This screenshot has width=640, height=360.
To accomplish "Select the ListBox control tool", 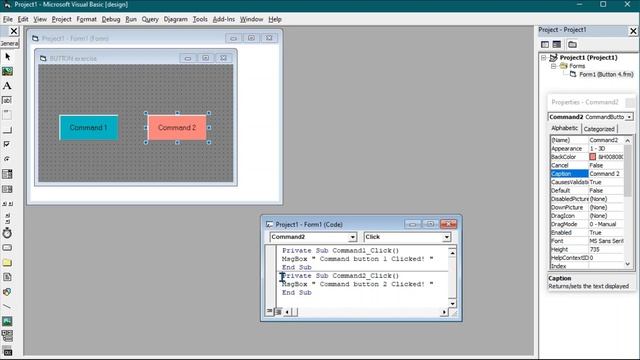I will click(x=7, y=189).
